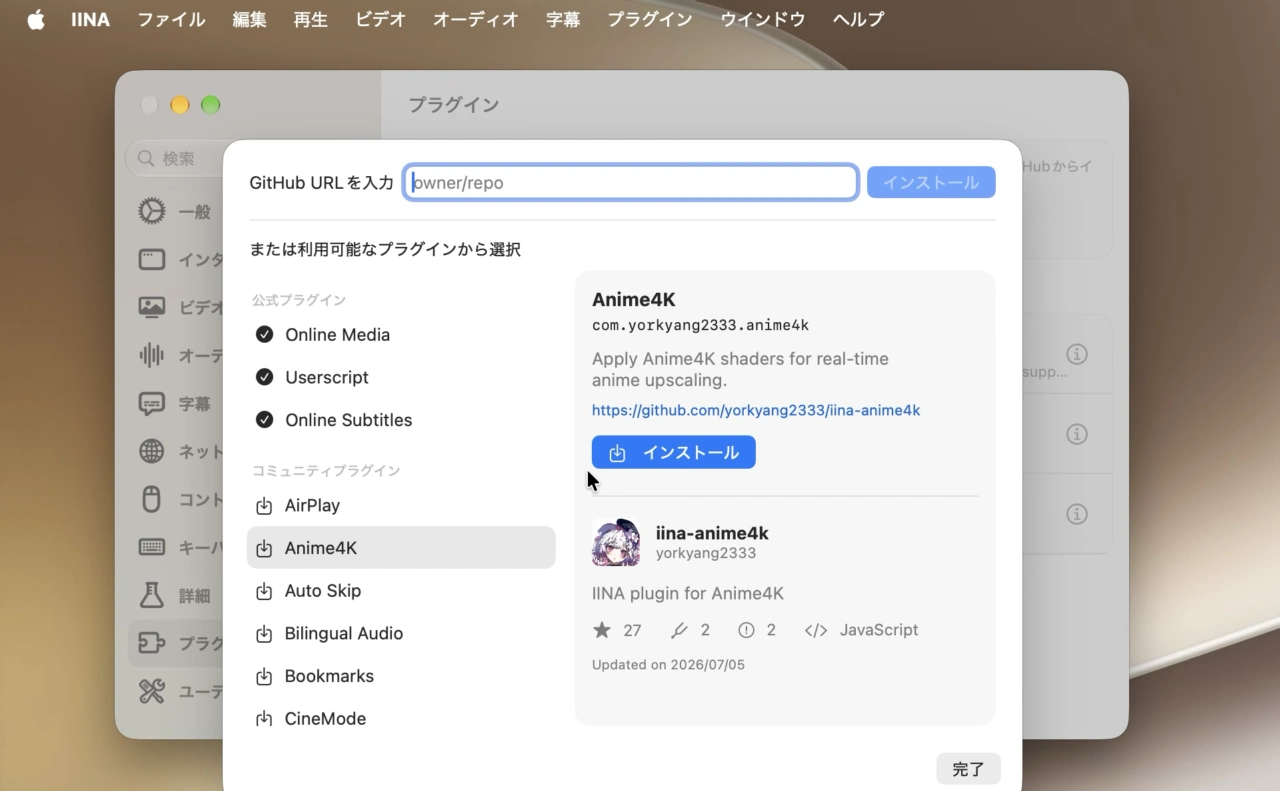
Task: Click top info icon in plugin list
Action: click(1077, 354)
